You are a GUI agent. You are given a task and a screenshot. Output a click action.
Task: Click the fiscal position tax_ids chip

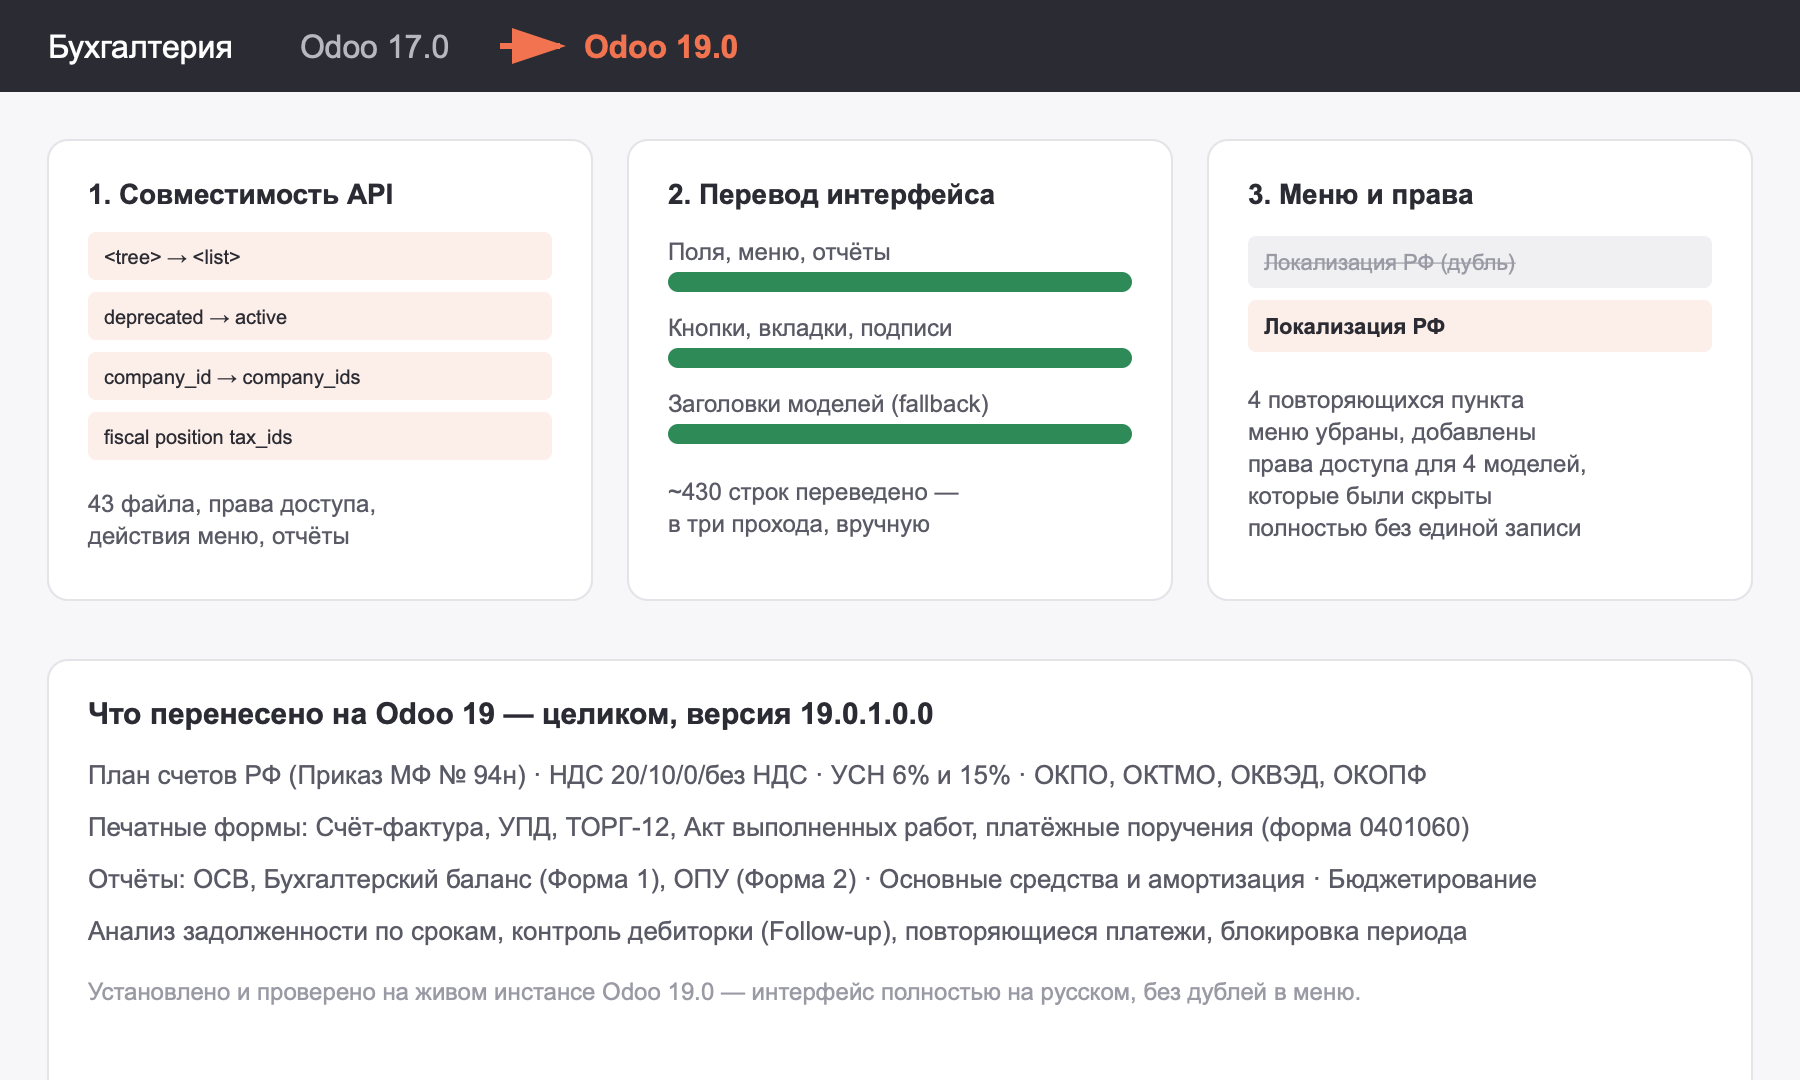tap(320, 436)
